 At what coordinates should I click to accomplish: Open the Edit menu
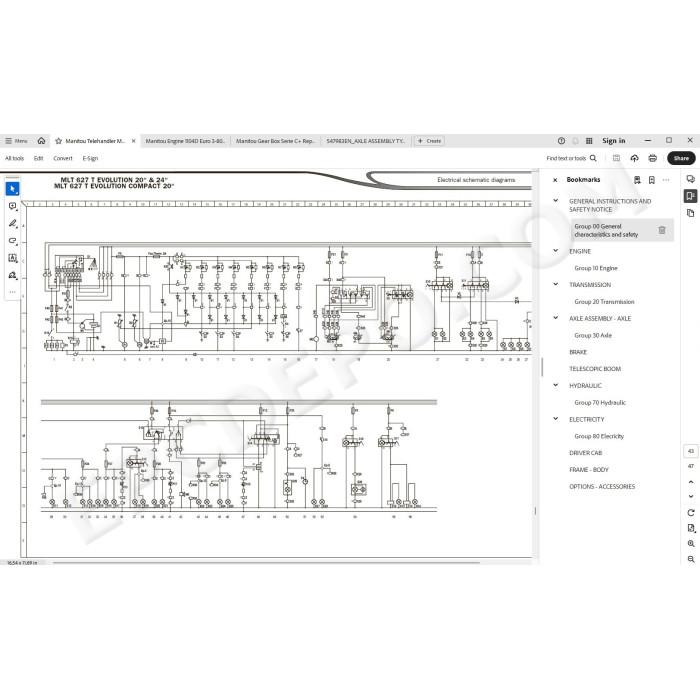pos(38,158)
